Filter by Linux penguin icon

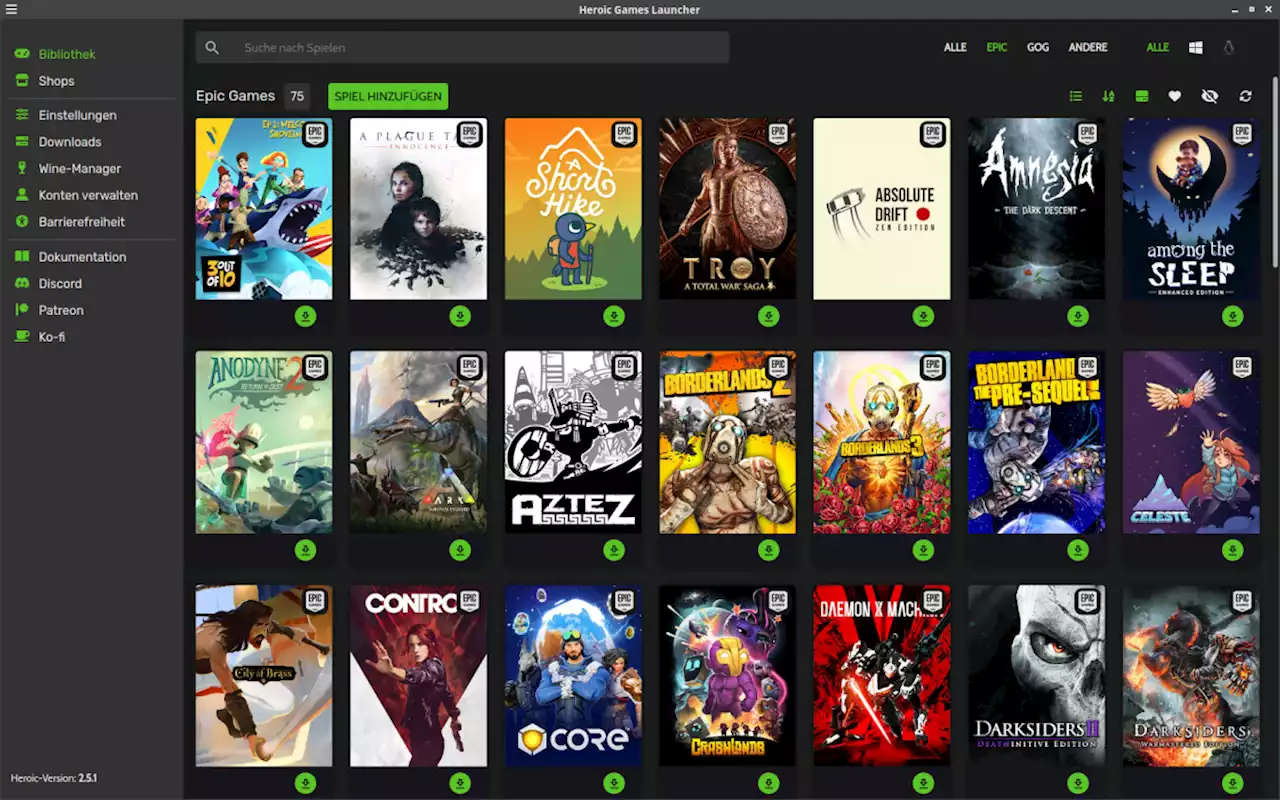[x=1228, y=47]
